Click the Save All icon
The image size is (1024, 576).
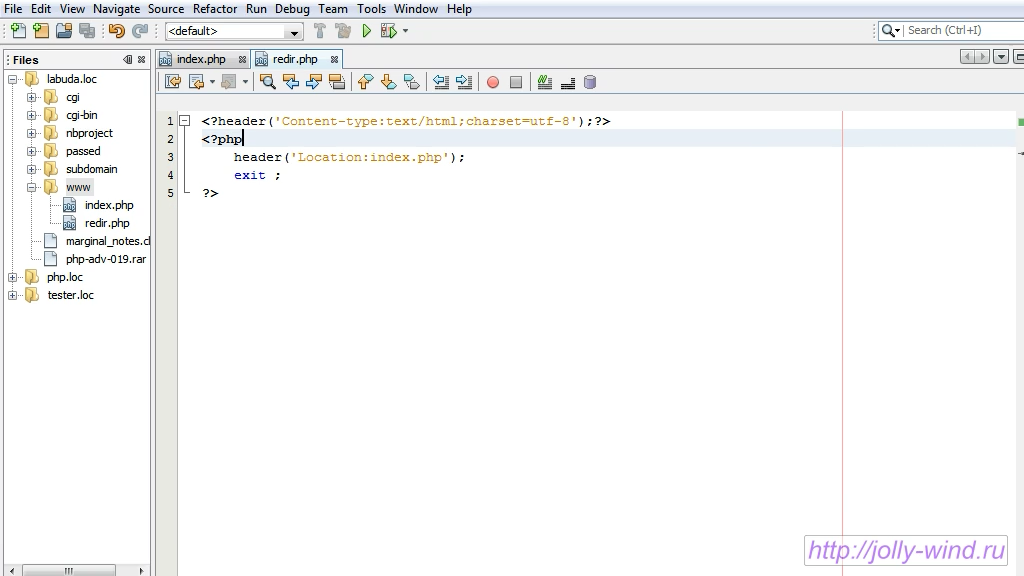tap(86, 31)
